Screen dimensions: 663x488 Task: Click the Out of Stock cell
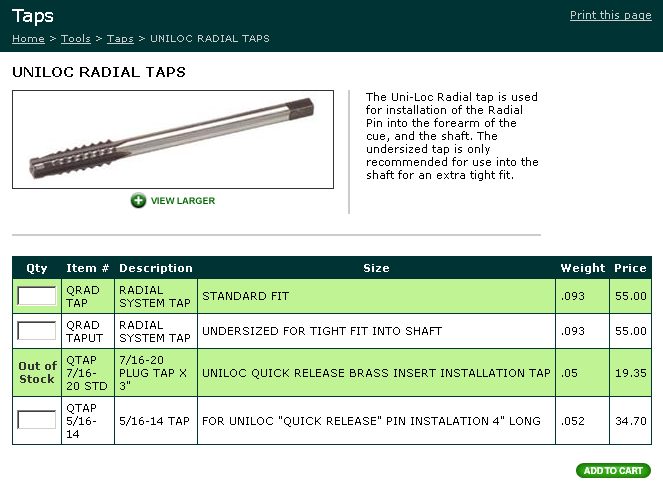coord(37,372)
